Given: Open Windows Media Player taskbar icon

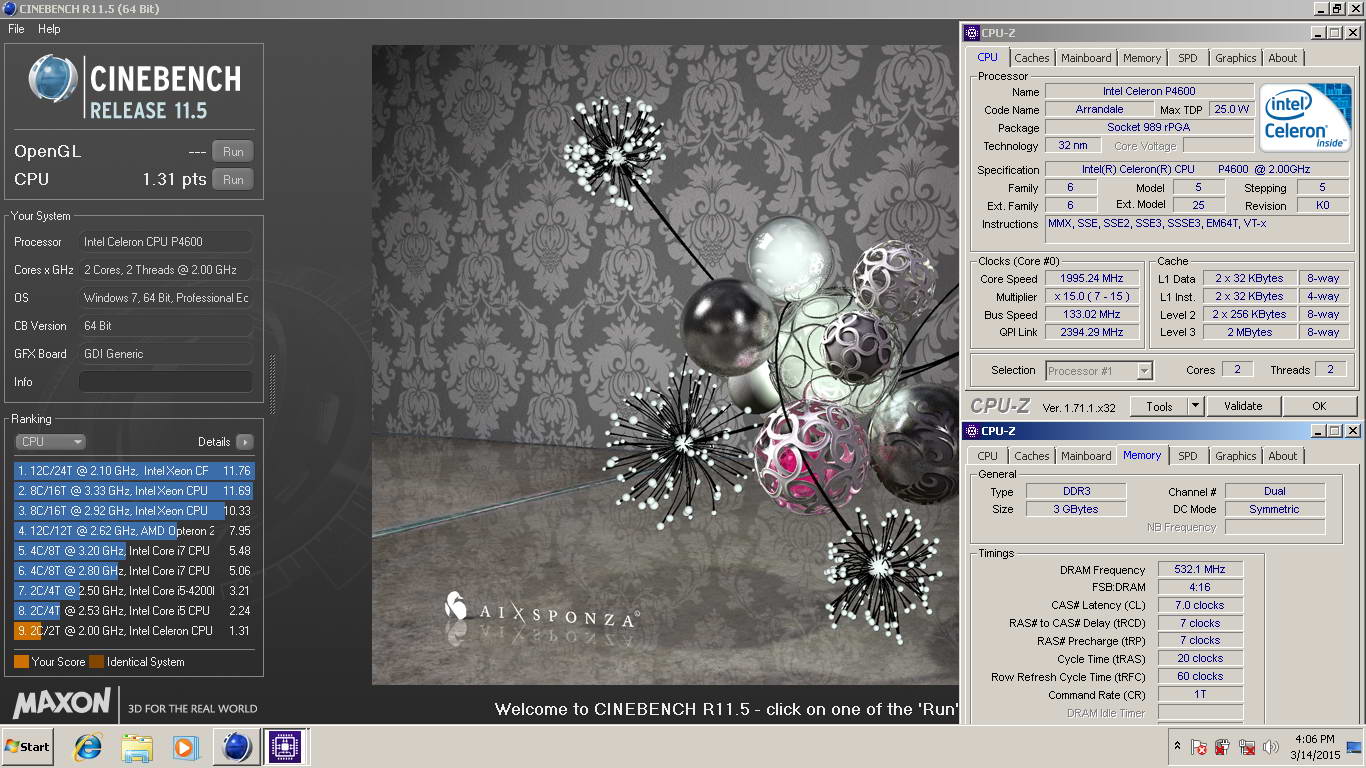Looking at the screenshot, I should point(185,747).
